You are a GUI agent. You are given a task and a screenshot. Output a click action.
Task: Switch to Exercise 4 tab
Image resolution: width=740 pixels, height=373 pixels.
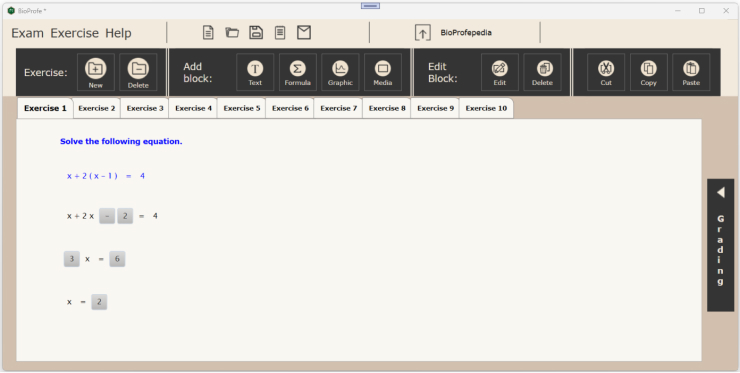click(193, 108)
